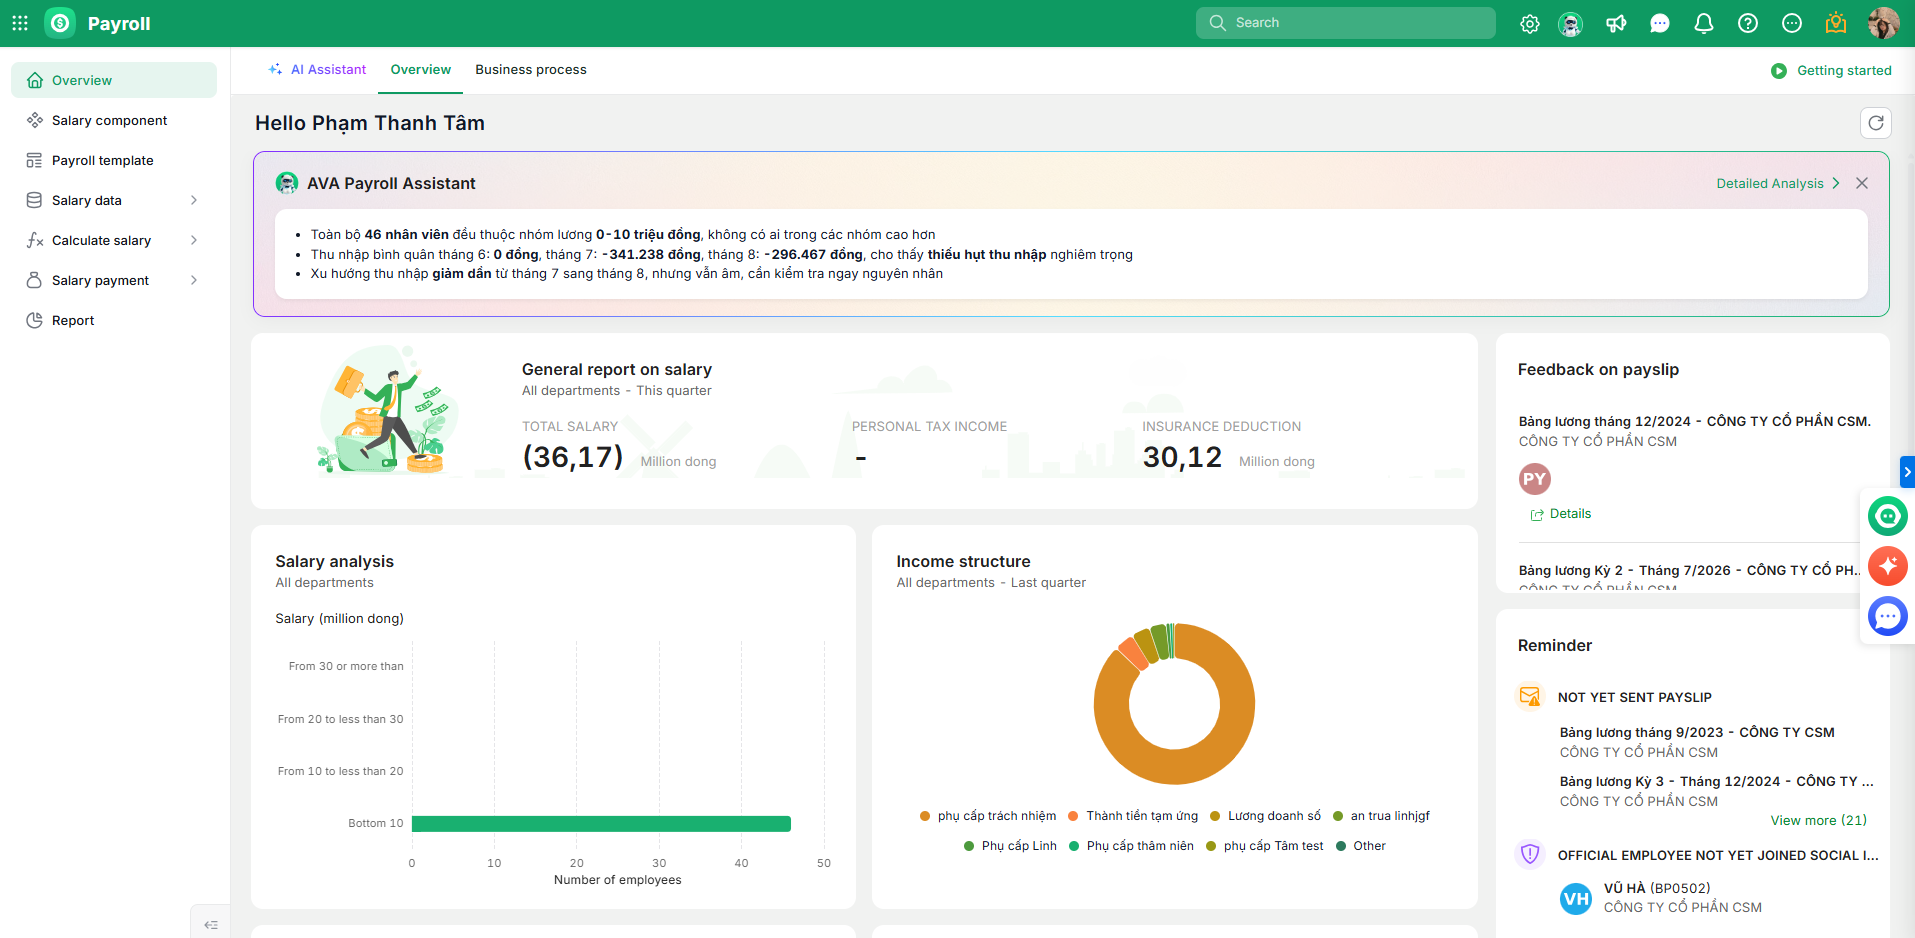Image resolution: width=1915 pixels, height=938 pixels.
Task: Toggle phụ cấp trách nhiệm legend swatch
Action: pos(925,816)
